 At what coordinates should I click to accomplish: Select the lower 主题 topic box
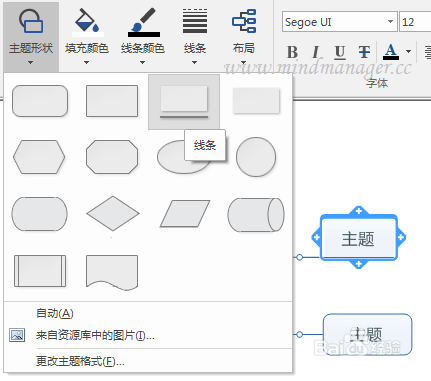pyautogui.click(x=368, y=334)
